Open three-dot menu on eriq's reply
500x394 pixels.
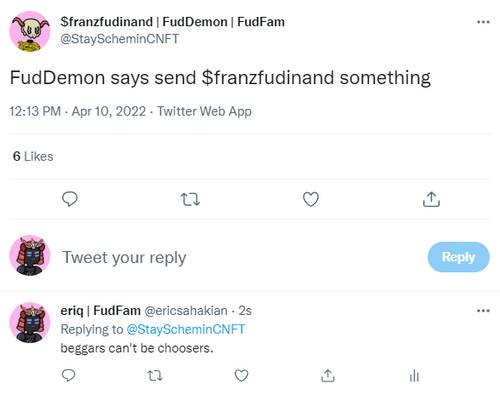coord(483,311)
